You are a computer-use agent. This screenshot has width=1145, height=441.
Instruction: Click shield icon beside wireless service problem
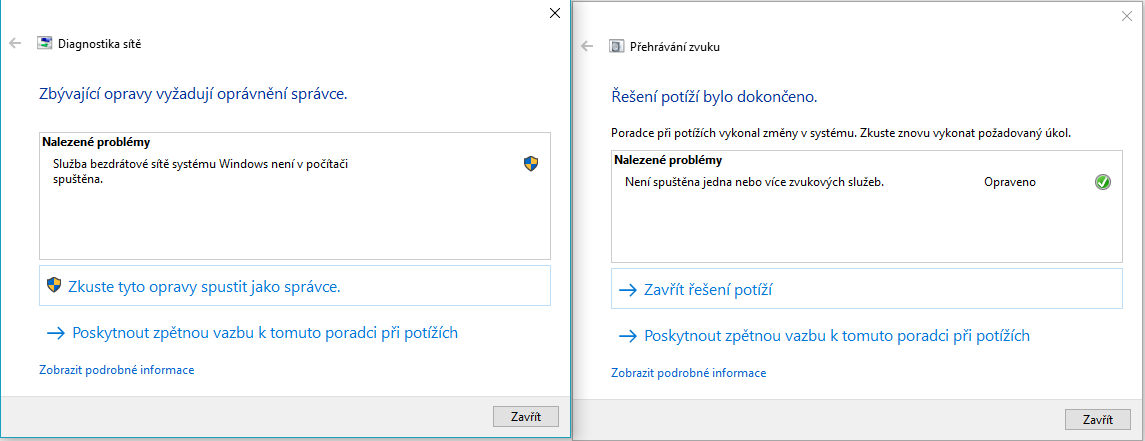[531, 163]
